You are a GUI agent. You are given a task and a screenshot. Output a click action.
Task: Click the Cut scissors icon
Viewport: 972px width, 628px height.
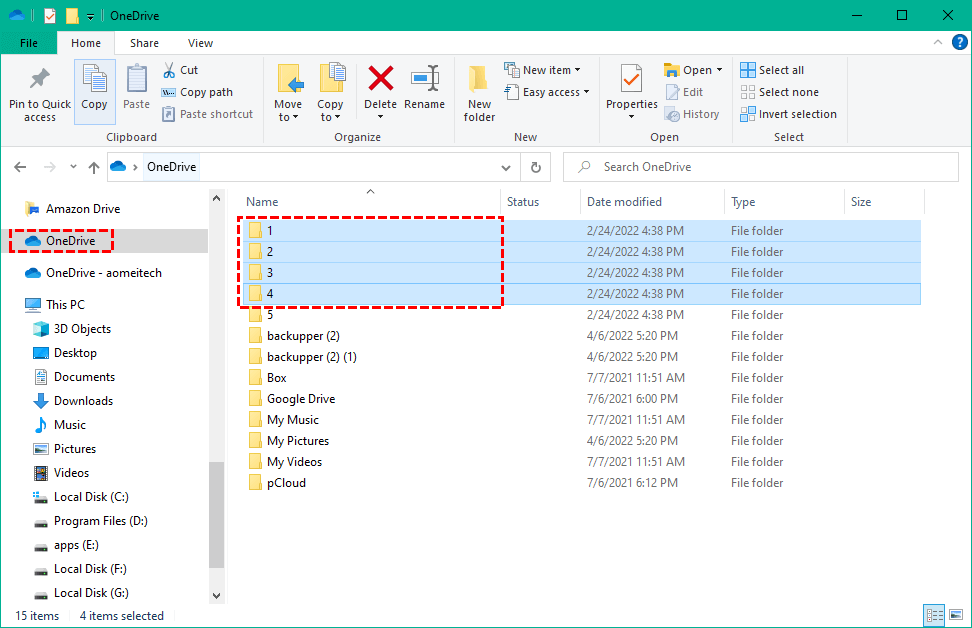[169, 70]
